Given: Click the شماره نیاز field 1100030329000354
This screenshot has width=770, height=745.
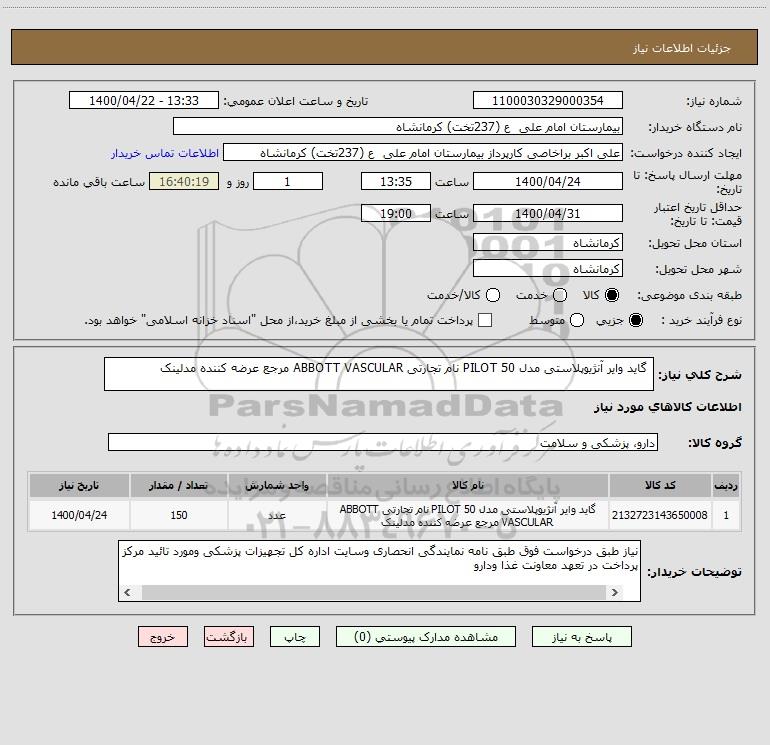Looking at the screenshot, I should 548,101.
